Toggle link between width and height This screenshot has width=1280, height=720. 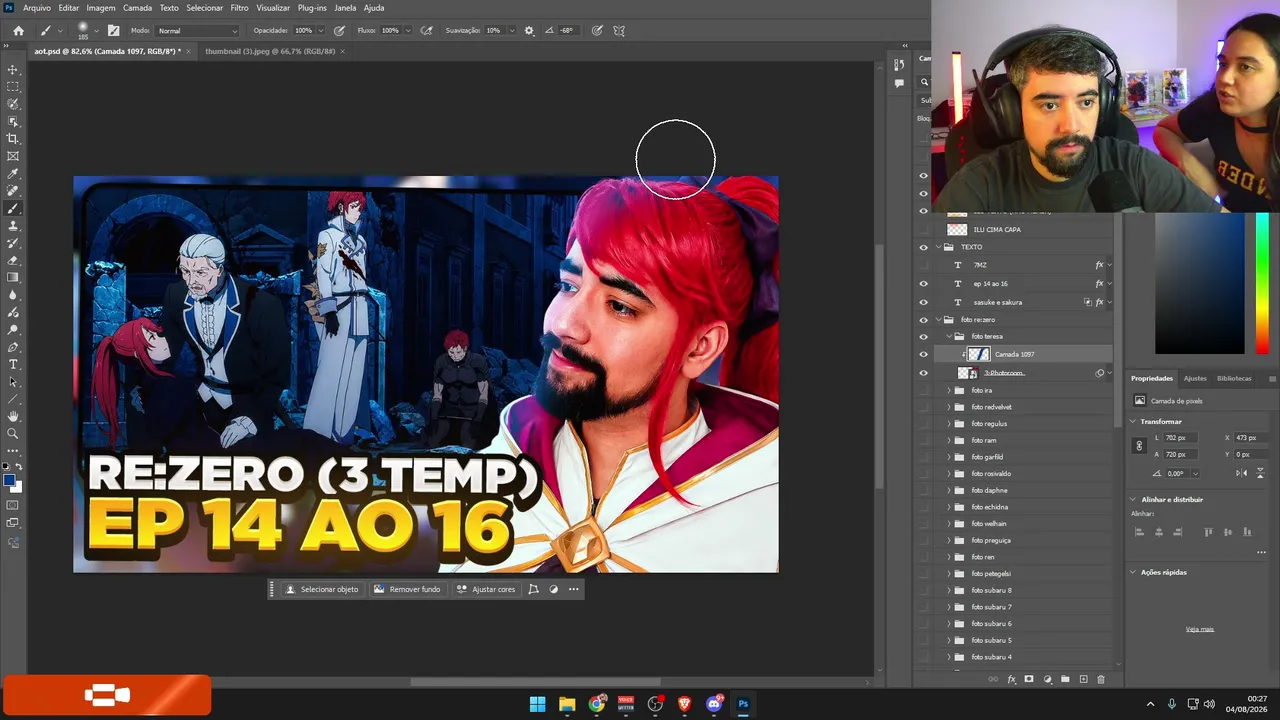(x=1139, y=446)
